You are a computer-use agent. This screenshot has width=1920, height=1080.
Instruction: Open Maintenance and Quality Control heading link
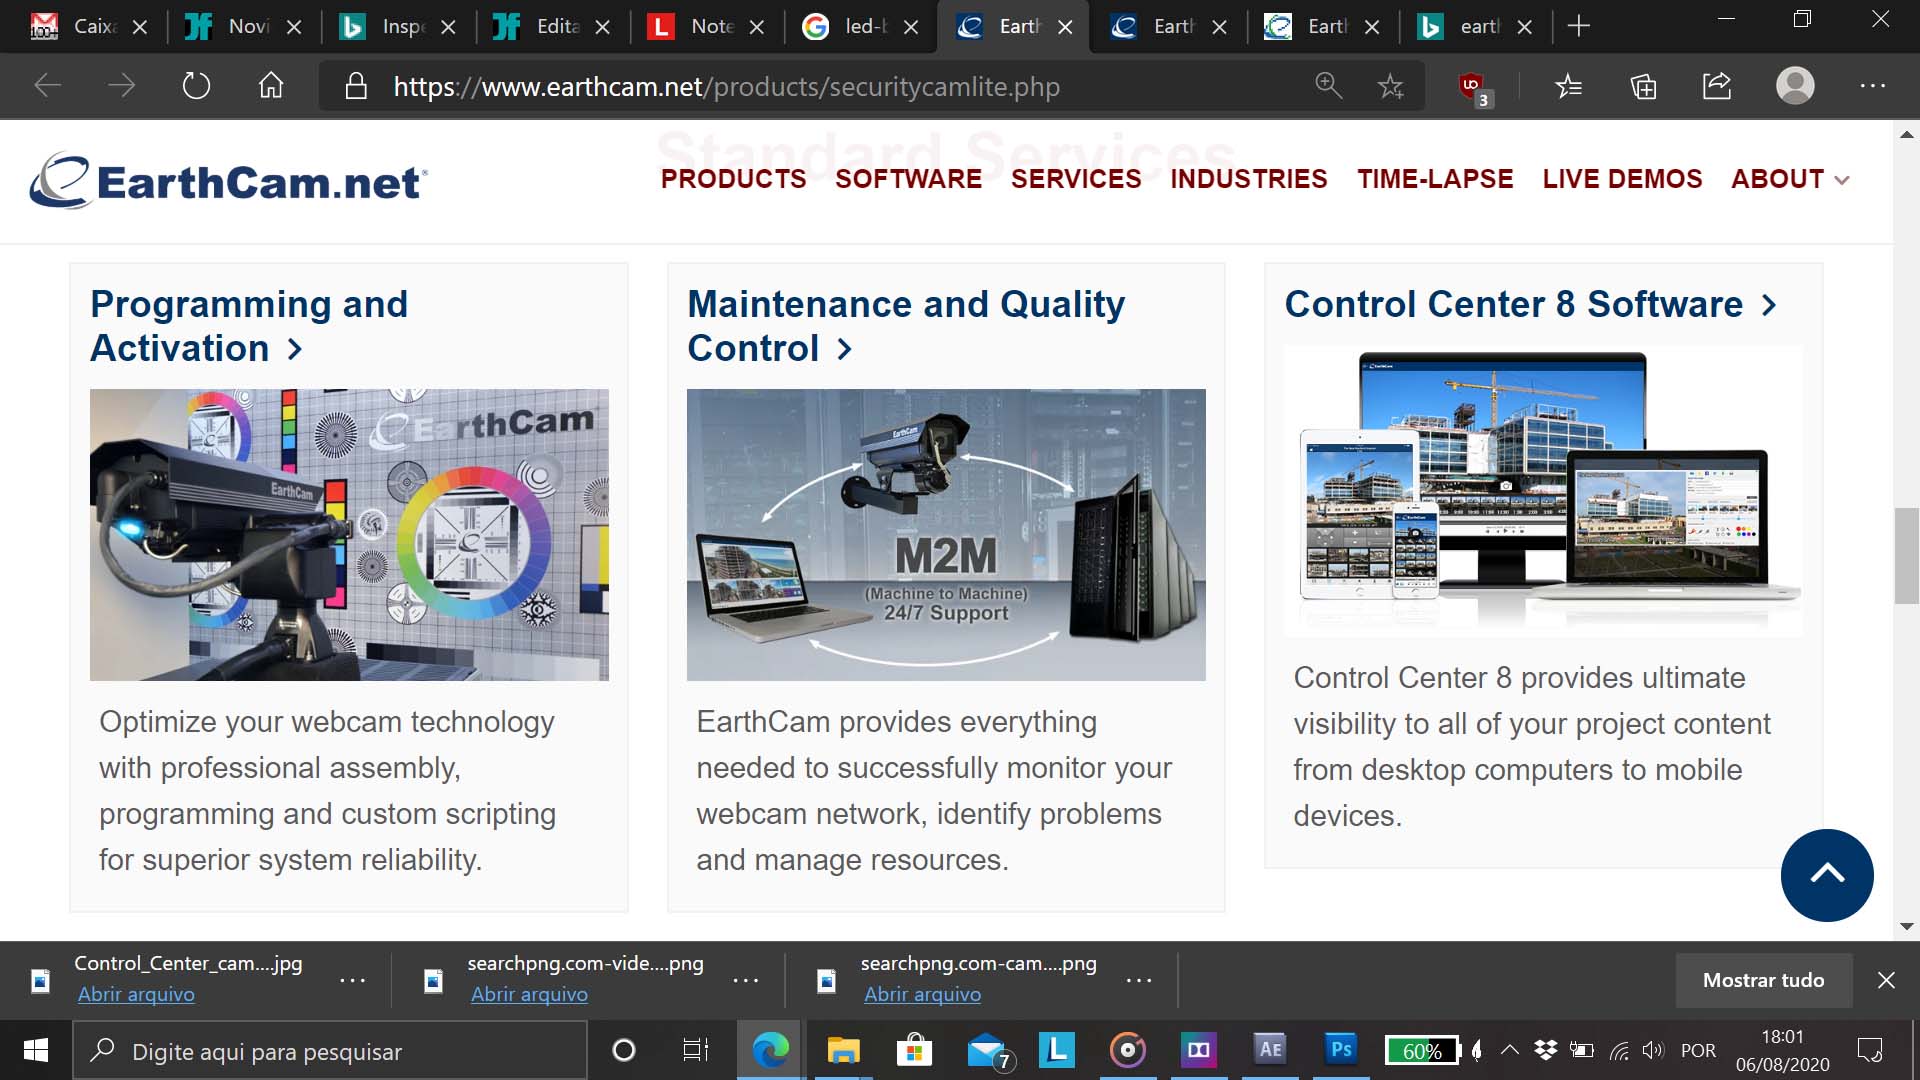[906, 326]
